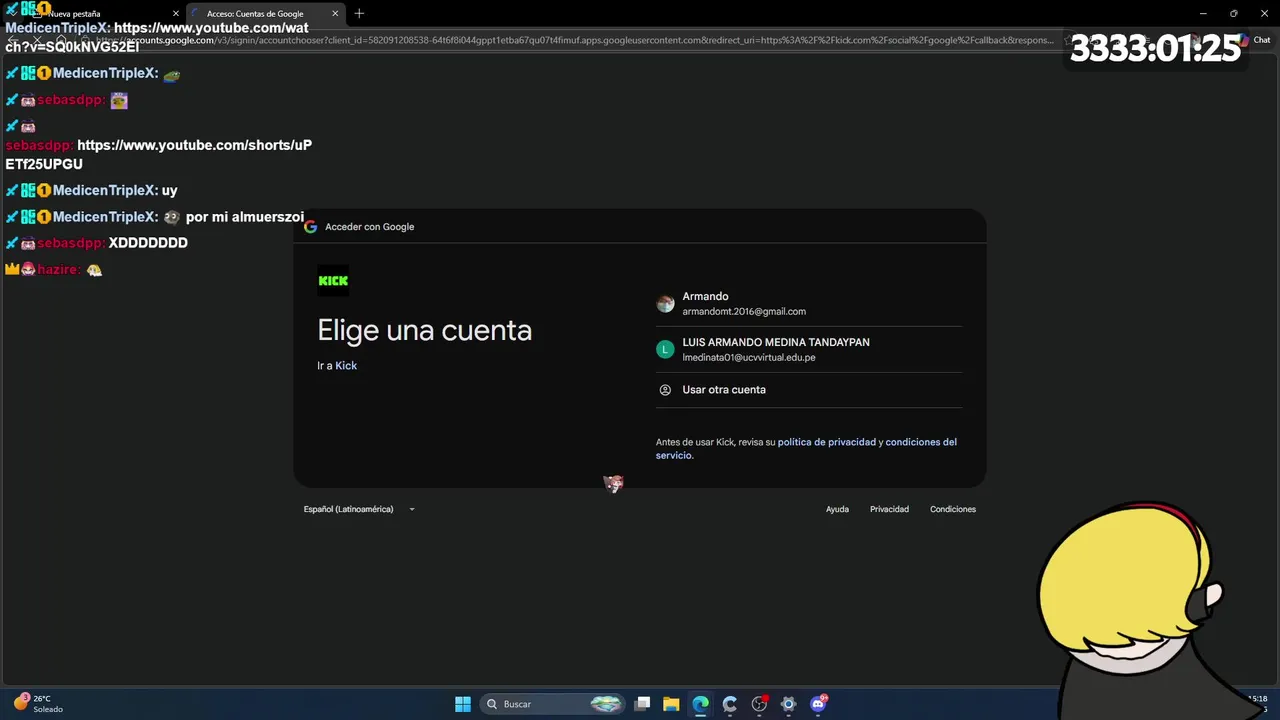Open File Explorer from the taskbar

[671, 704]
